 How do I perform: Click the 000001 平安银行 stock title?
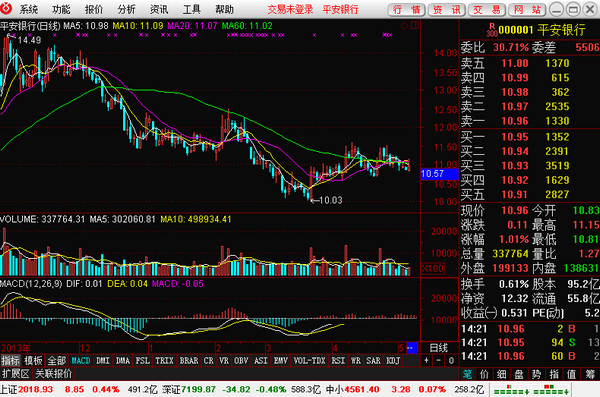tap(542, 30)
